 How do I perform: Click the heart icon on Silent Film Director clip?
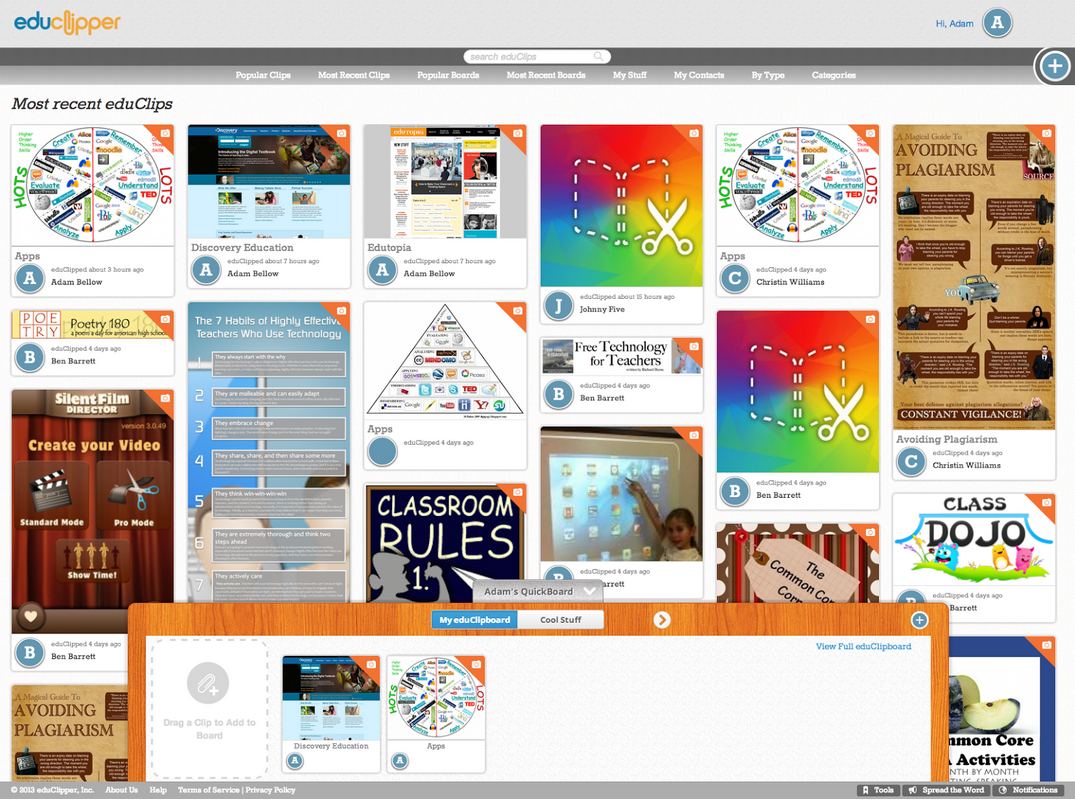click(x=30, y=616)
